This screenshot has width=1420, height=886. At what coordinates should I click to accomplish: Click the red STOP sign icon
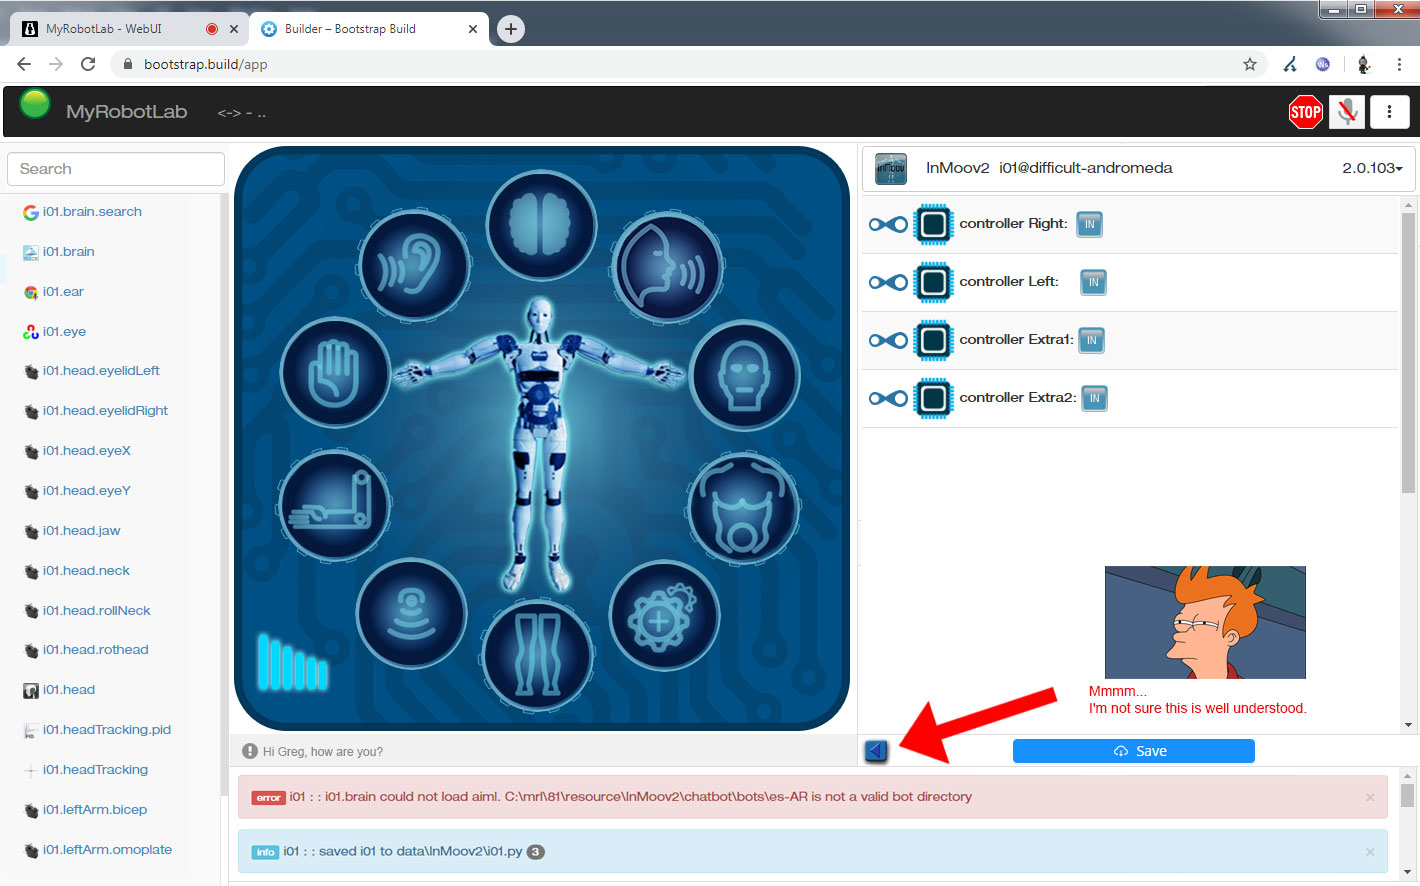tap(1305, 112)
